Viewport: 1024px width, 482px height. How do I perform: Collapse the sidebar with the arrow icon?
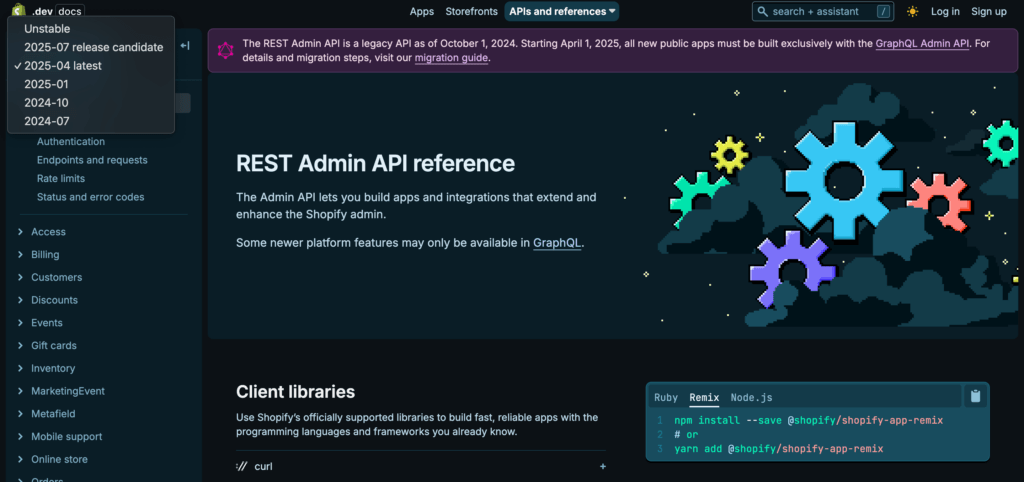(185, 46)
